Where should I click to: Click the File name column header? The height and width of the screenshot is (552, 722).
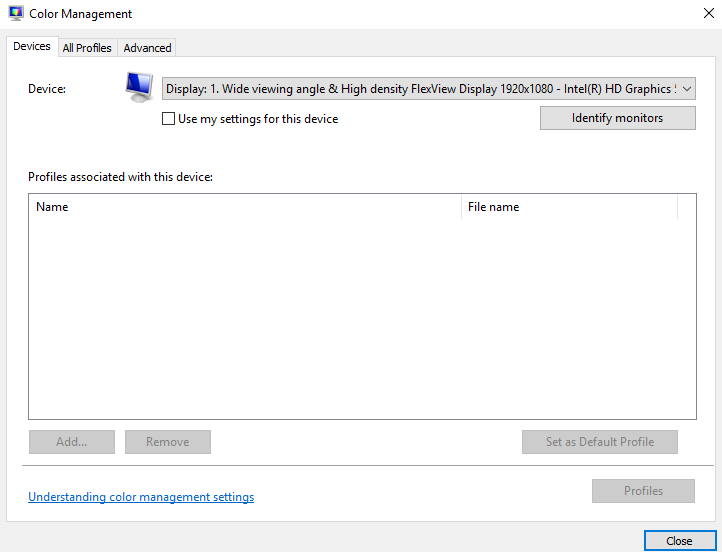(570, 207)
